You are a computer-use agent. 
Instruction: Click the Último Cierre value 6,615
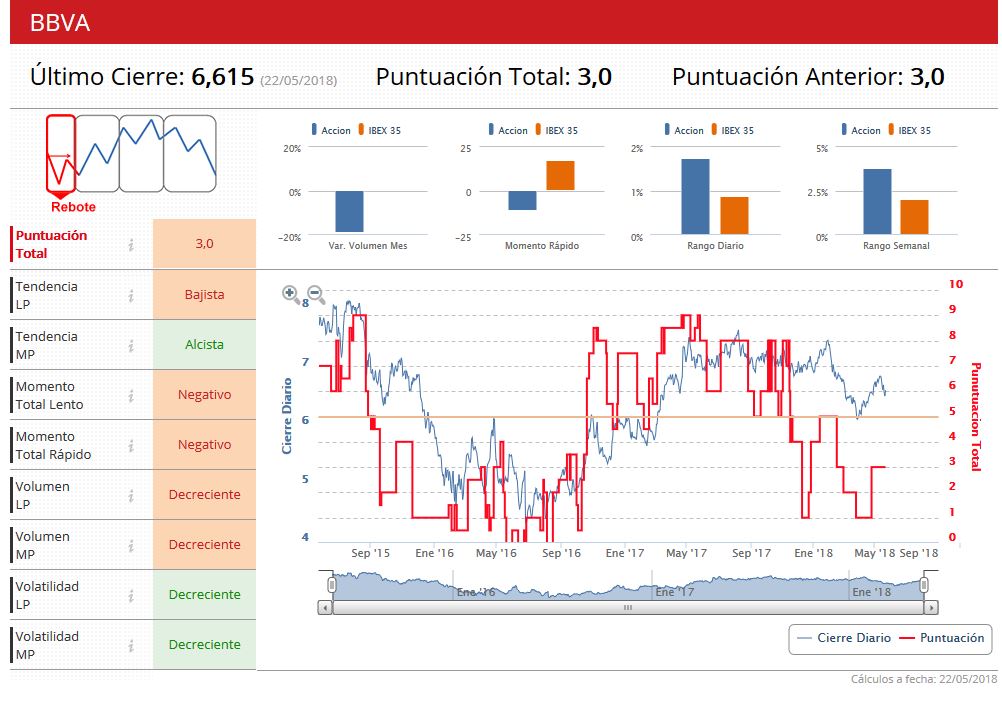(222, 77)
